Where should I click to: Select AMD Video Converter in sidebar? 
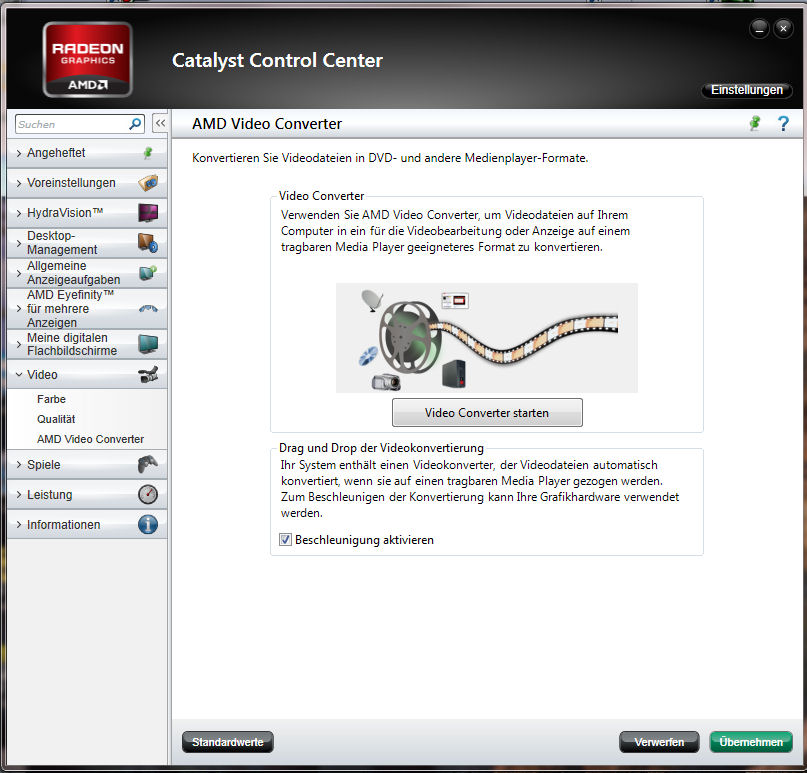coord(91,439)
